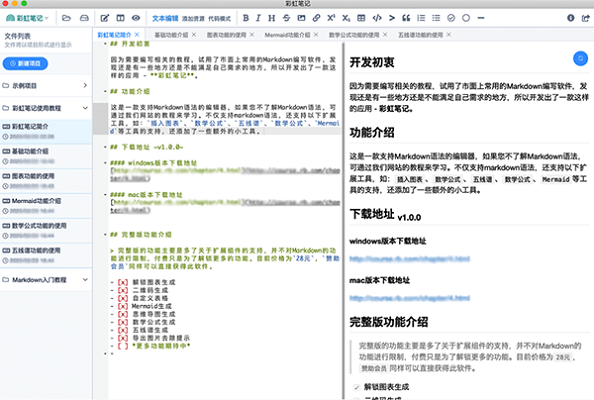The height and width of the screenshot is (400, 594).
Task: Open the Mermaid功能介绍 tab
Action: [287, 35]
